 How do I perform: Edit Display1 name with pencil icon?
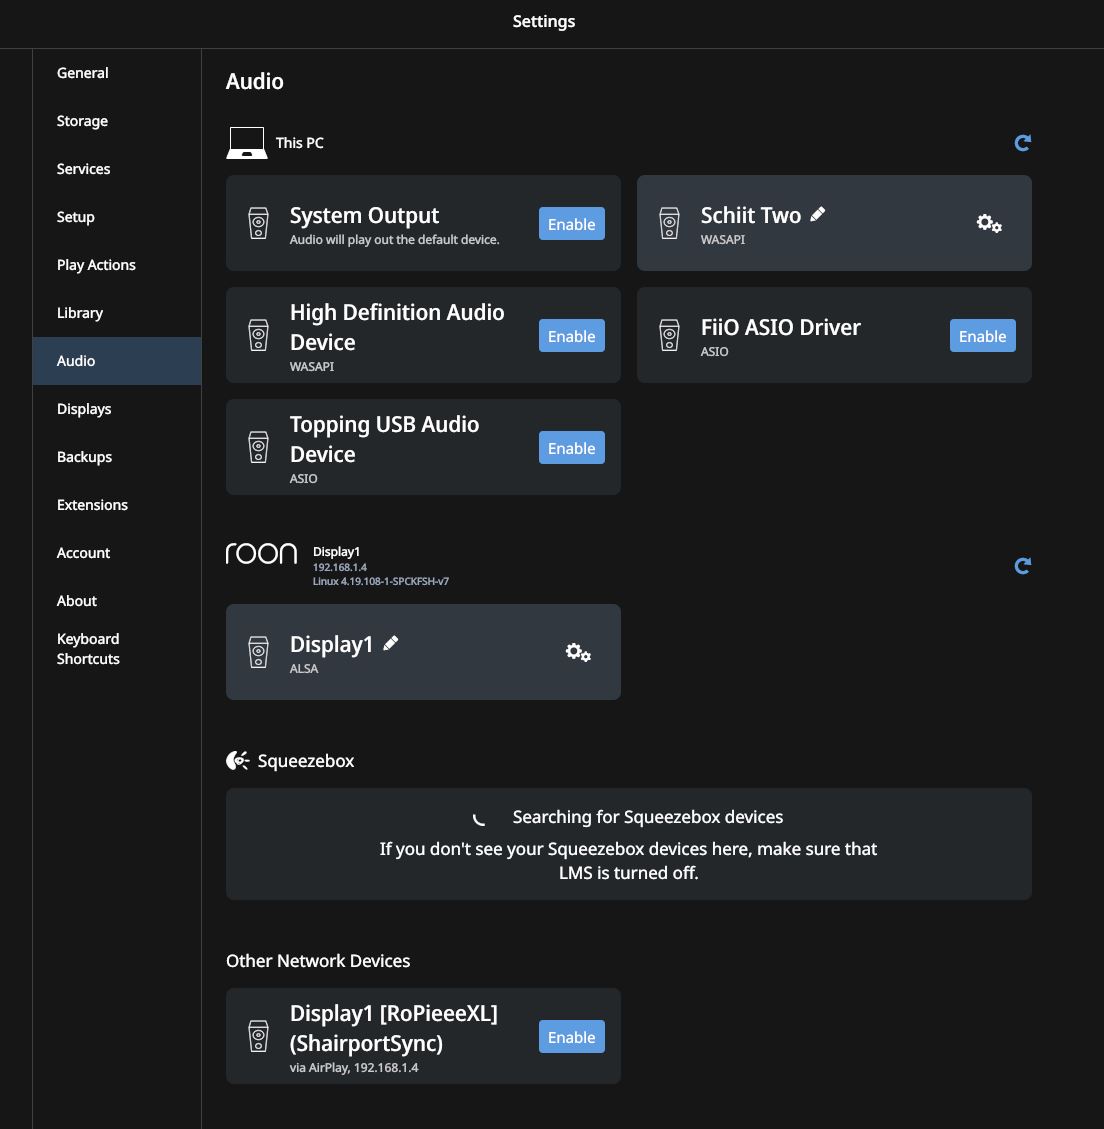pyautogui.click(x=390, y=643)
